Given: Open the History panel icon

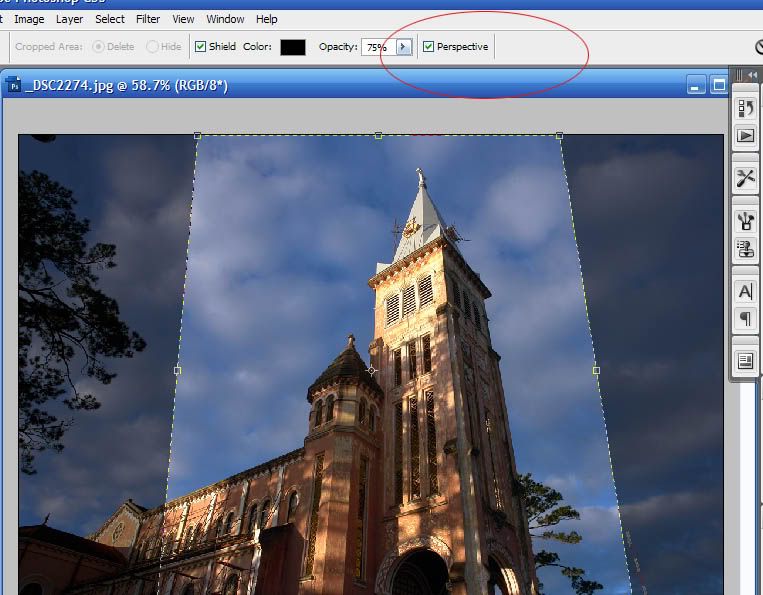Looking at the screenshot, I should click(x=745, y=108).
